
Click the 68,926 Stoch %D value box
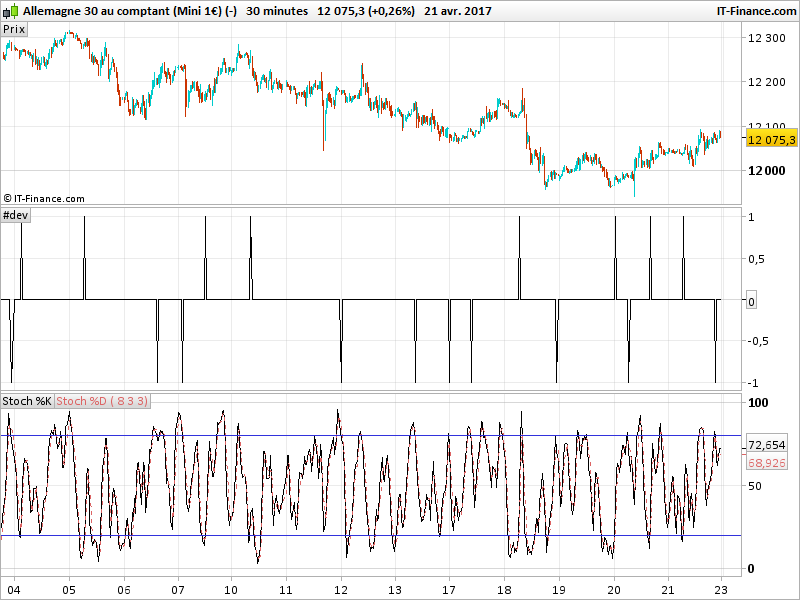coord(767,463)
